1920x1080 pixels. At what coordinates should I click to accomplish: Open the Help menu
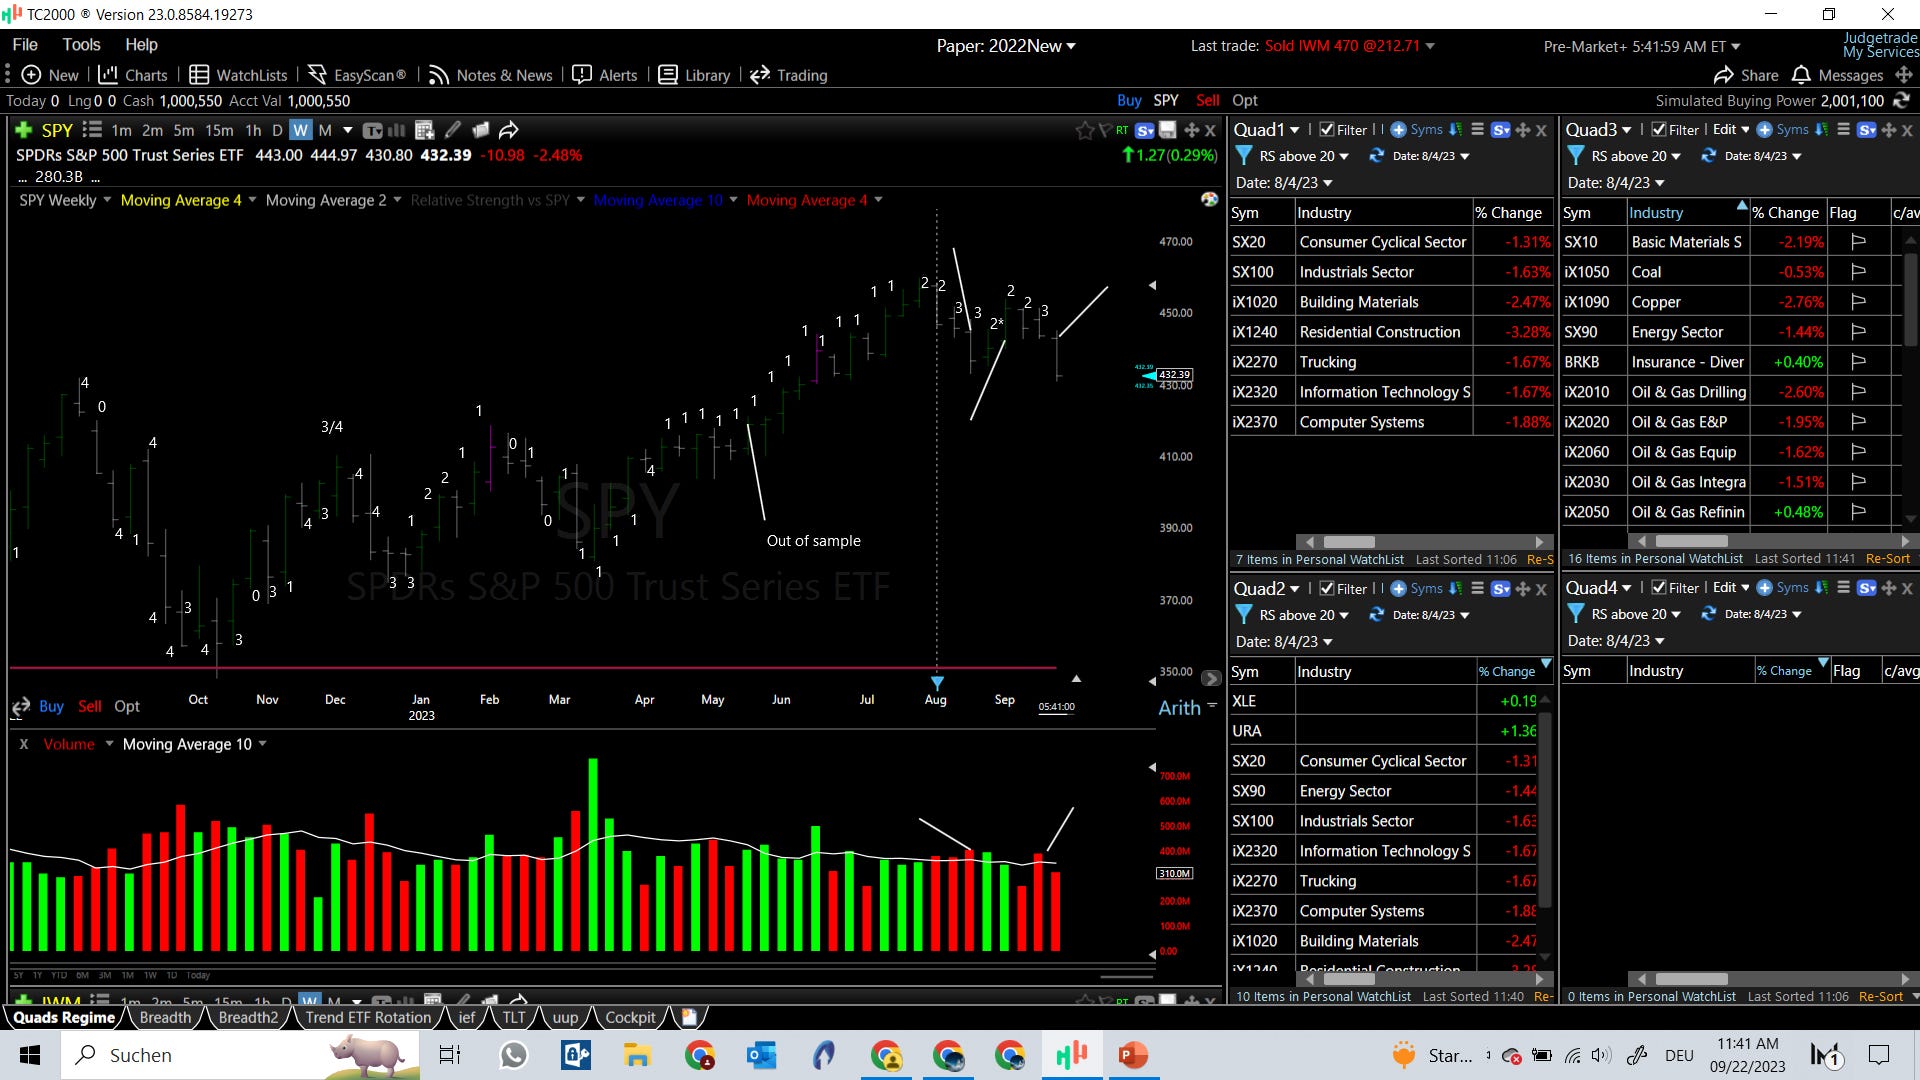[x=141, y=44]
